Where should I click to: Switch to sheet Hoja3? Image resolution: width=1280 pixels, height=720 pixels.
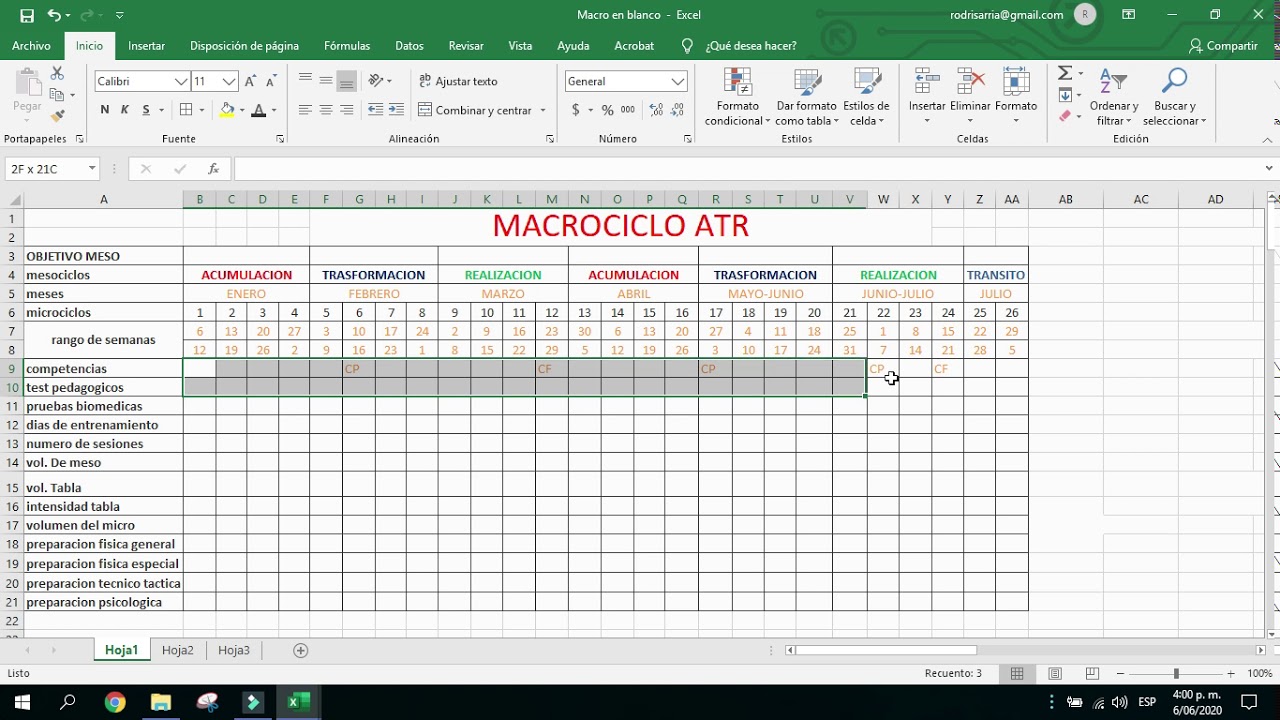[x=234, y=650]
